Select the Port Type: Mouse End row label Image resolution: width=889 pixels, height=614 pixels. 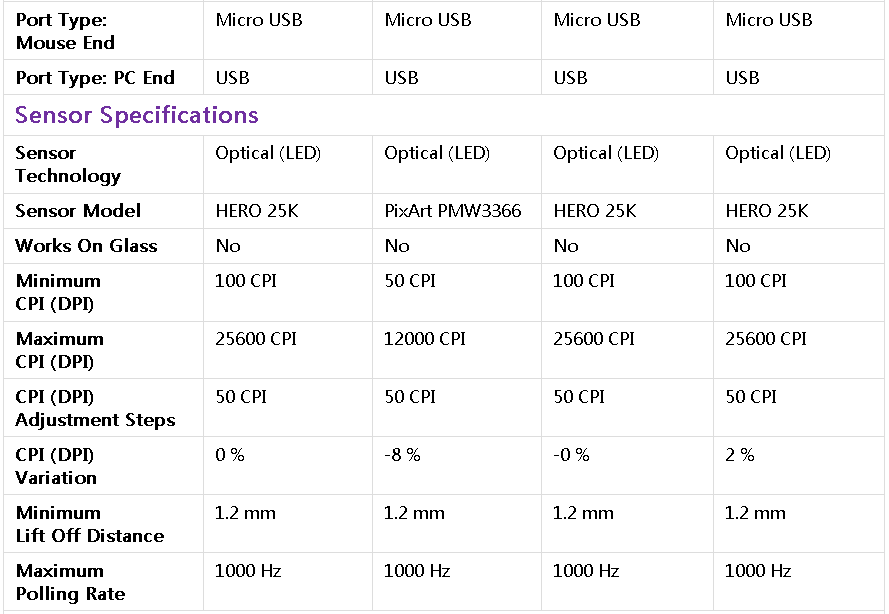point(65,31)
